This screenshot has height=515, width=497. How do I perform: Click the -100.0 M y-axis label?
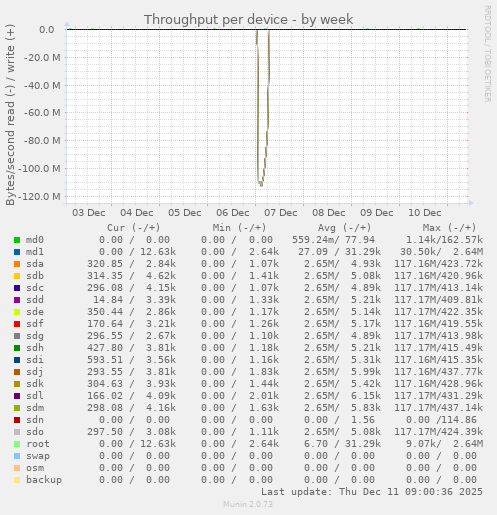point(40,169)
